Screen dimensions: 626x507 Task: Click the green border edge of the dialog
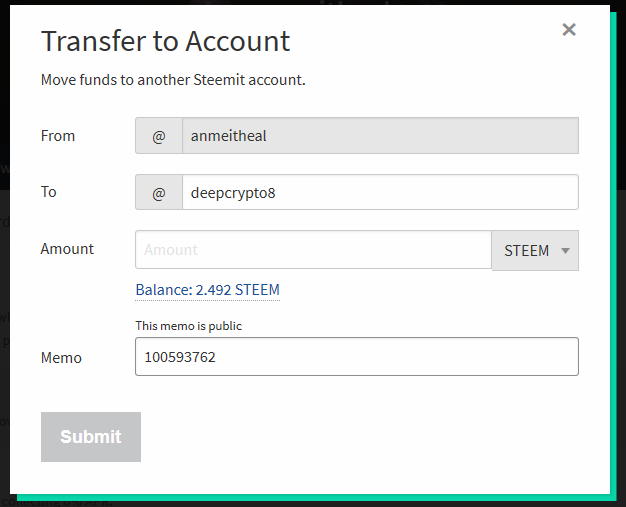[613, 300]
